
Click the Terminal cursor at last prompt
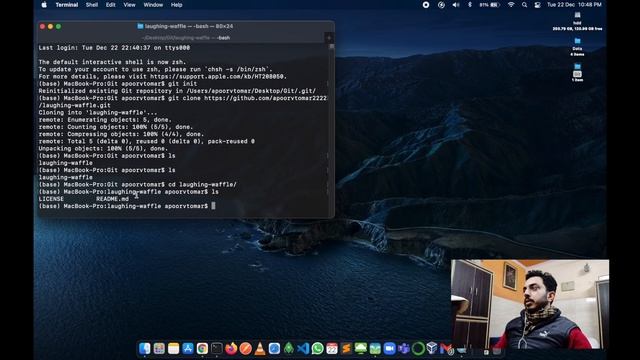tap(213, 206)
